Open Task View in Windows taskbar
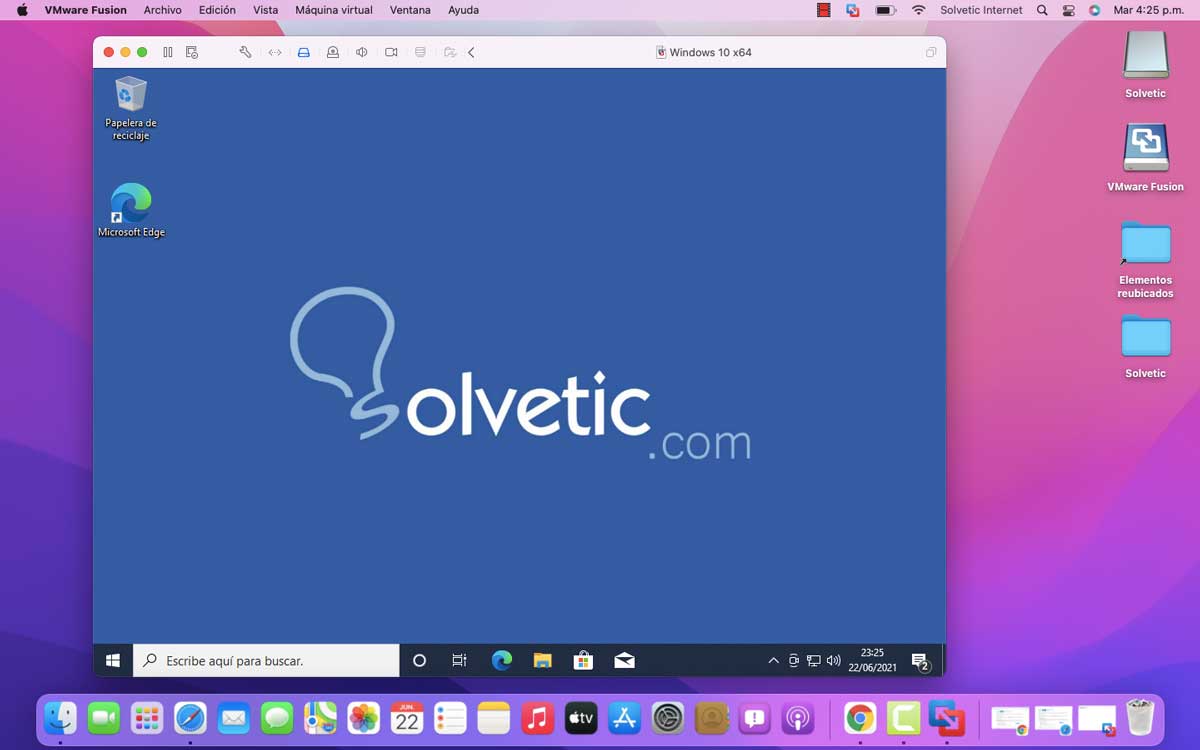The height and width of the screenshot is (750, 1200). coord(459,660)
